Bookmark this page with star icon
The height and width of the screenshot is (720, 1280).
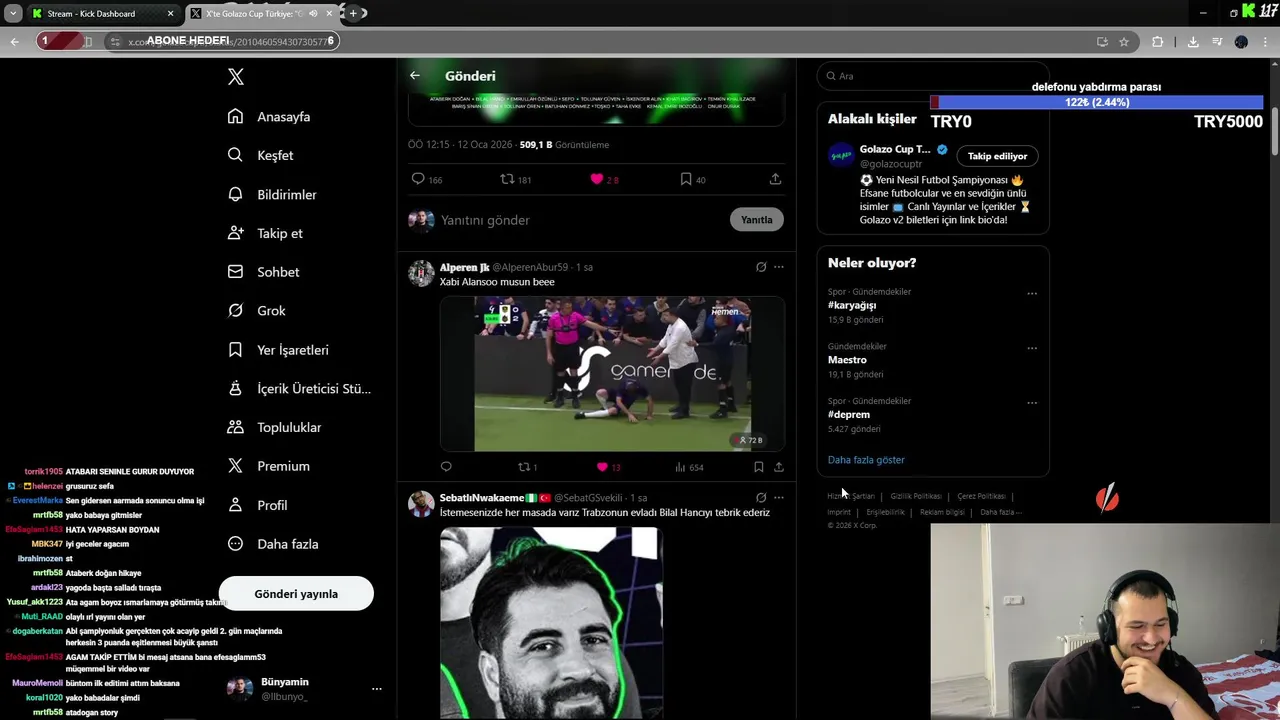pyautogui.click(x=1124, y=42)
